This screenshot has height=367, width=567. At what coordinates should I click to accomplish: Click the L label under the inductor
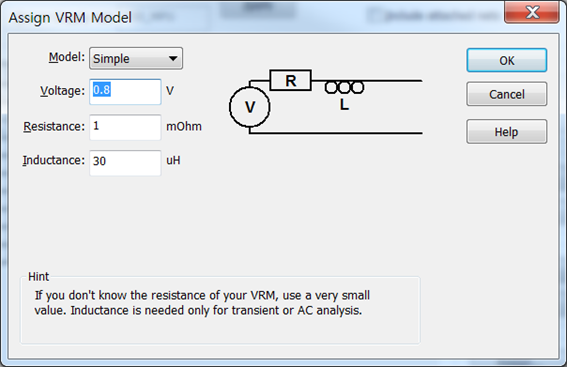click(x=344, y=105)
